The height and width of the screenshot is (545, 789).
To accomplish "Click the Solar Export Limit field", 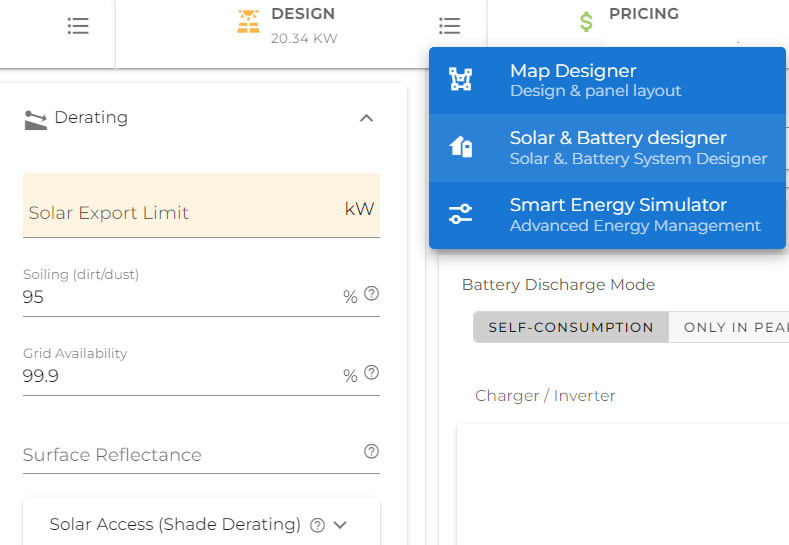I will [201, 205].
